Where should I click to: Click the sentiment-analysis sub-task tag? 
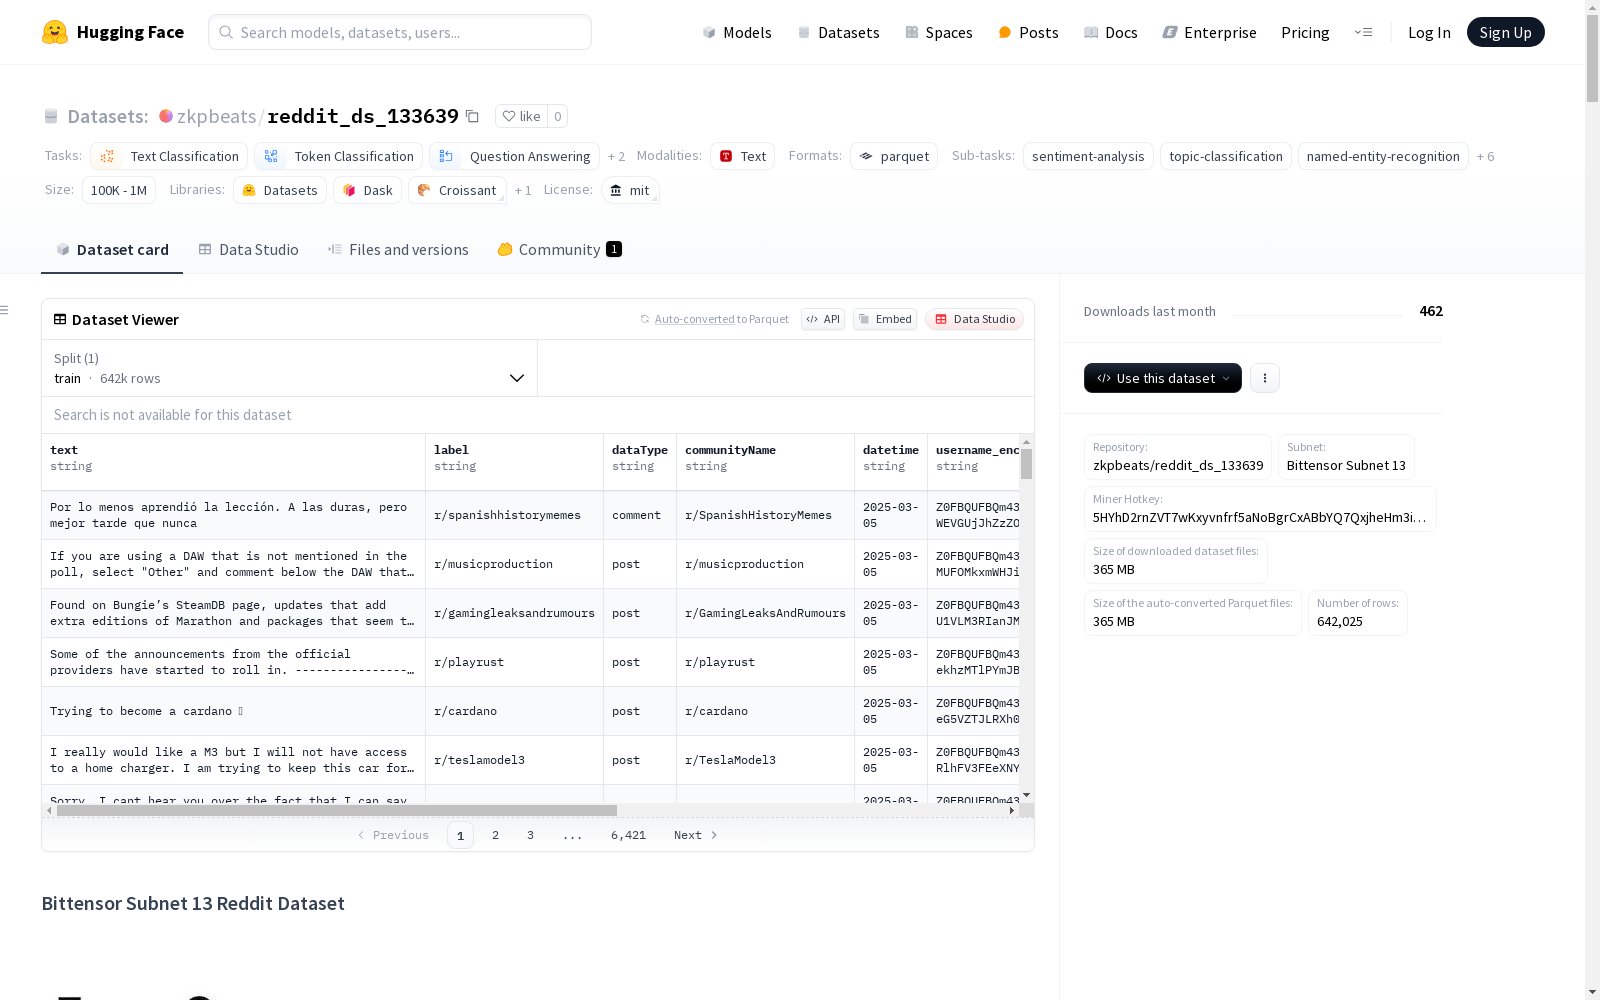tap(1088, 156)
